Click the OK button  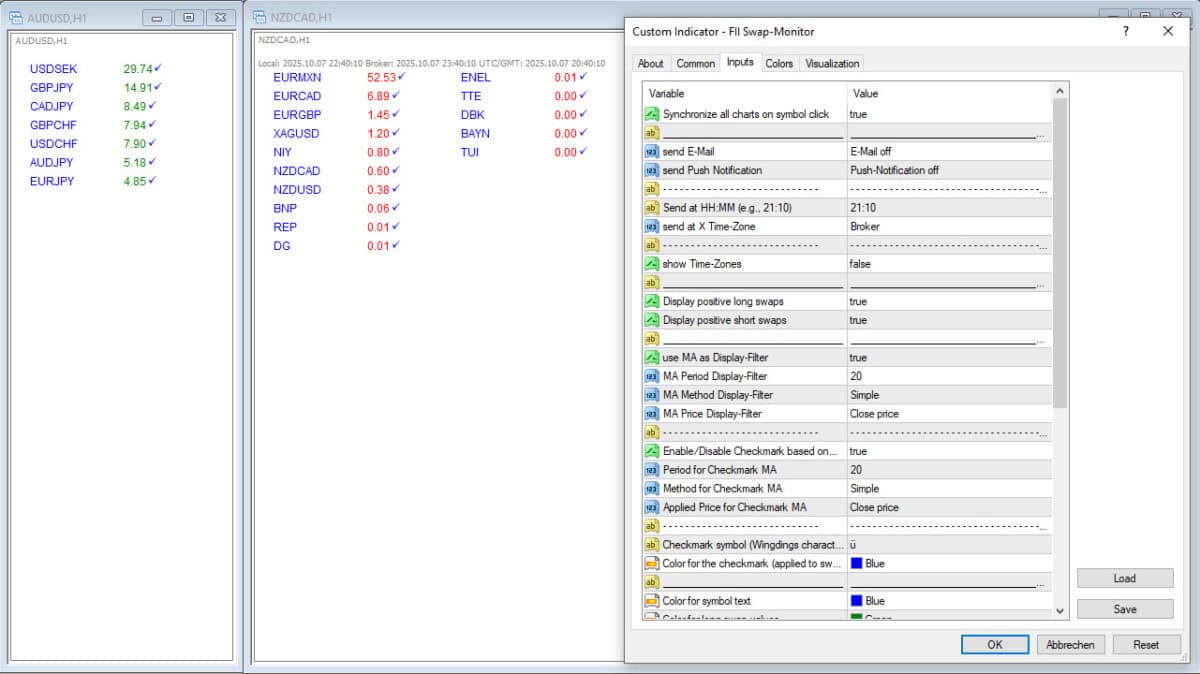click(x=994, y=645)
